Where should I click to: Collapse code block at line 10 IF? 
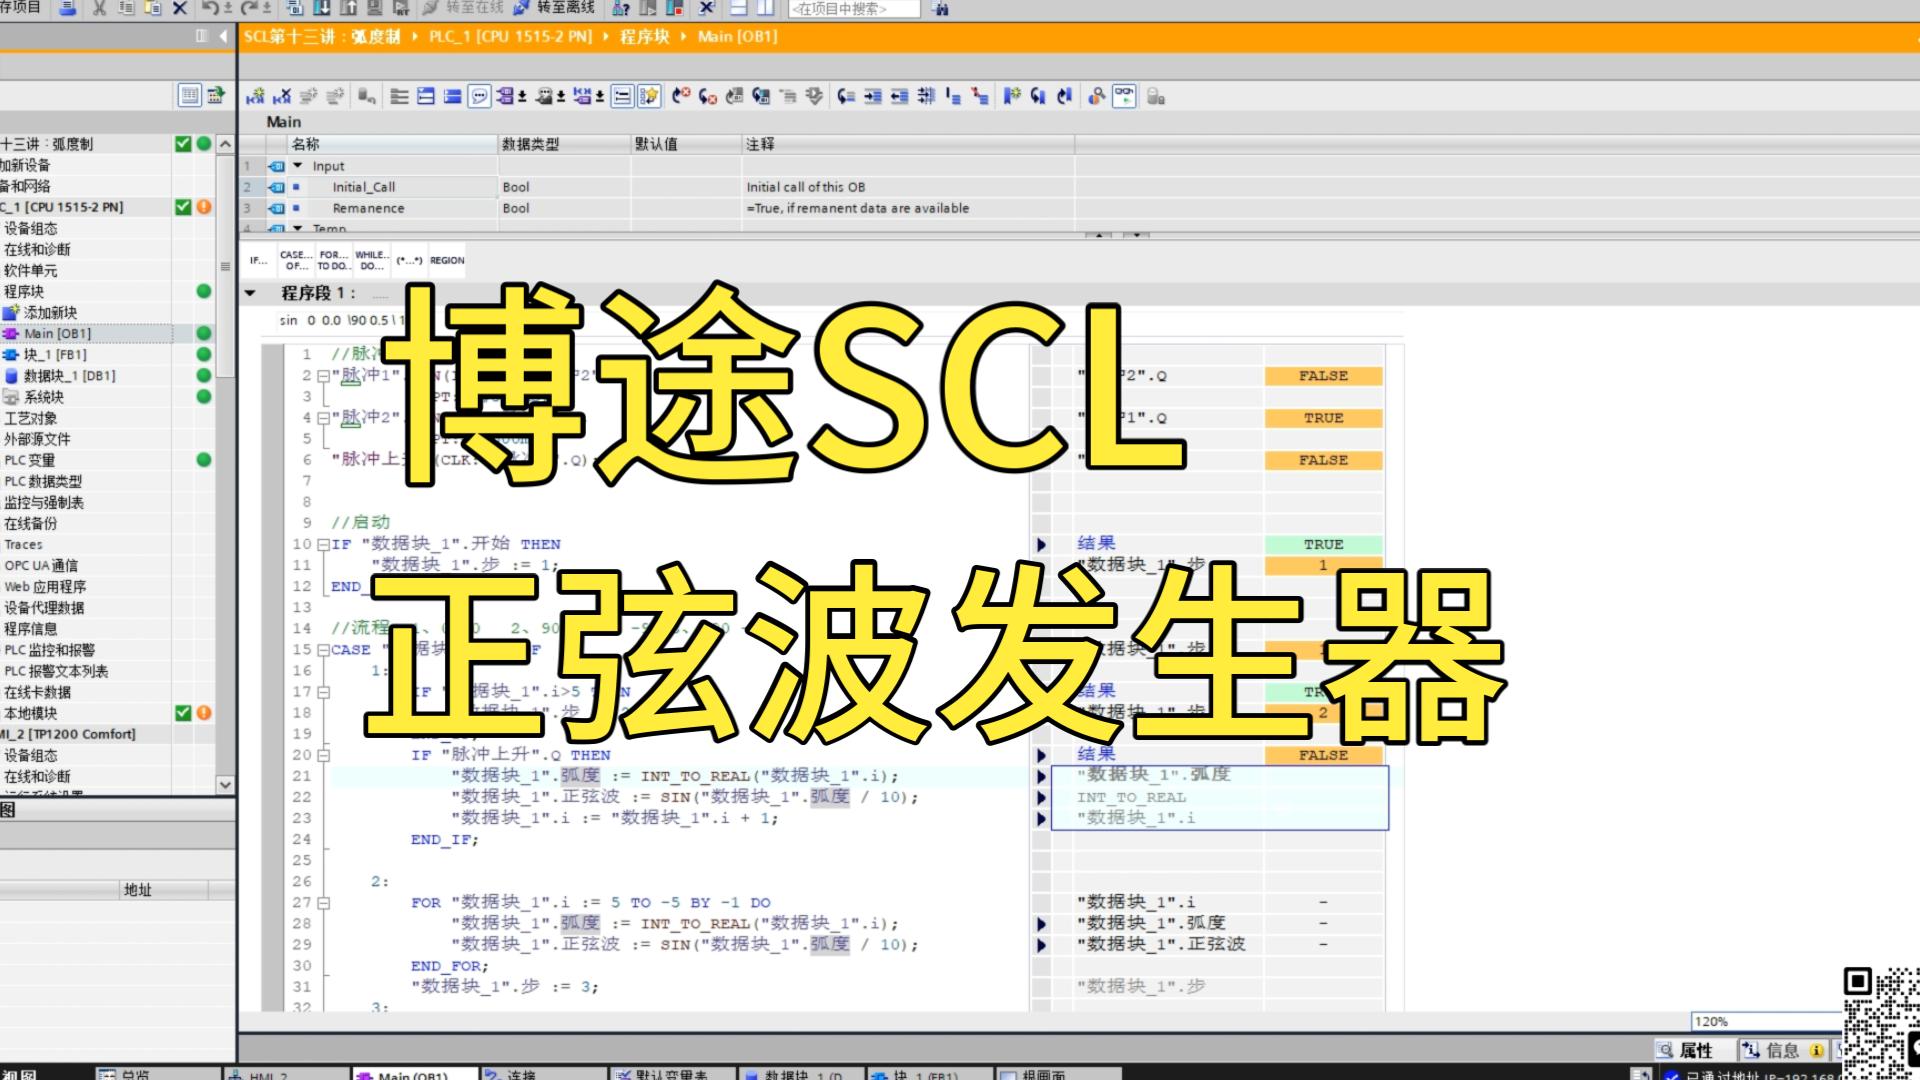pyautogui.click(x=323, y=545)
